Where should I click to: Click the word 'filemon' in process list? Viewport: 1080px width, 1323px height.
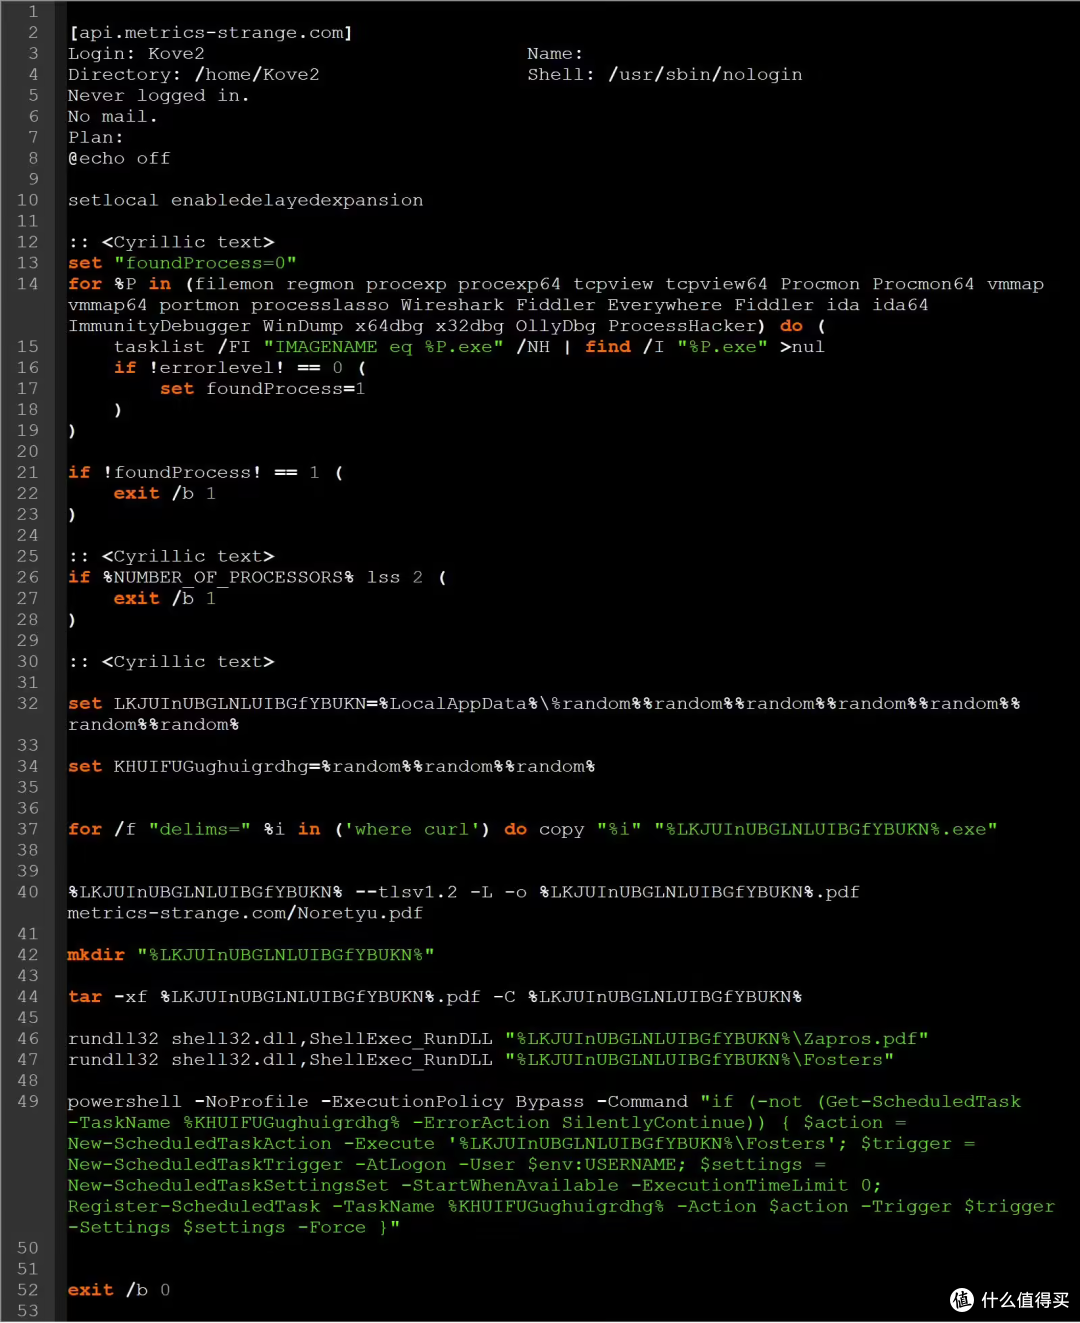click(x=234, y=284)
